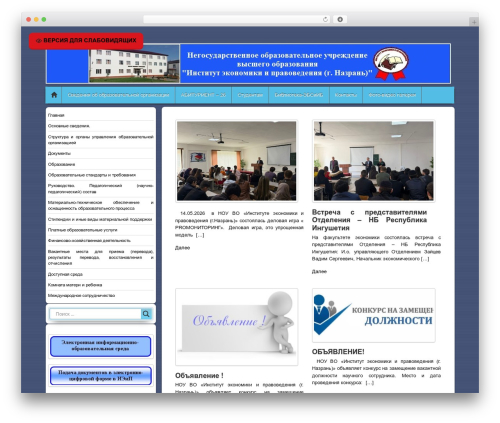
Task: Open 'Основные сведения' sidebar link
Action: [x=69, y=126]
